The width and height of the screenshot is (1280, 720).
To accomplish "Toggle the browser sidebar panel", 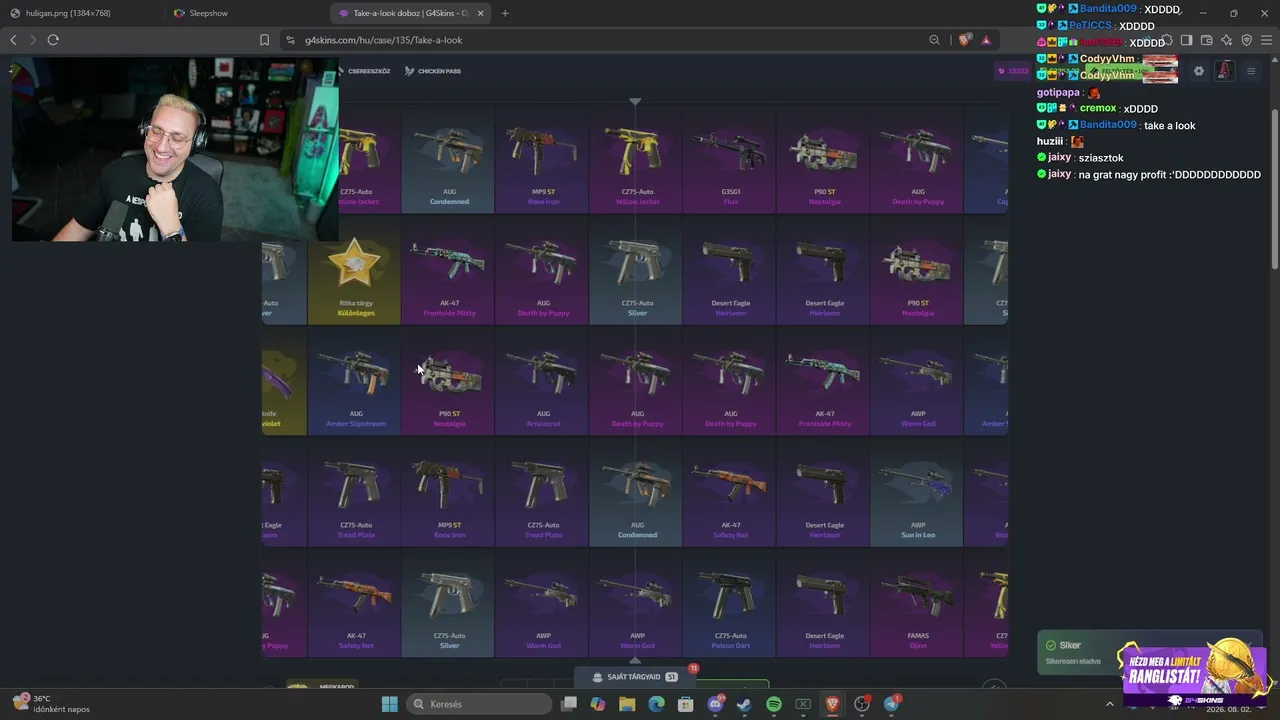I will click(x=1186, y=40).
